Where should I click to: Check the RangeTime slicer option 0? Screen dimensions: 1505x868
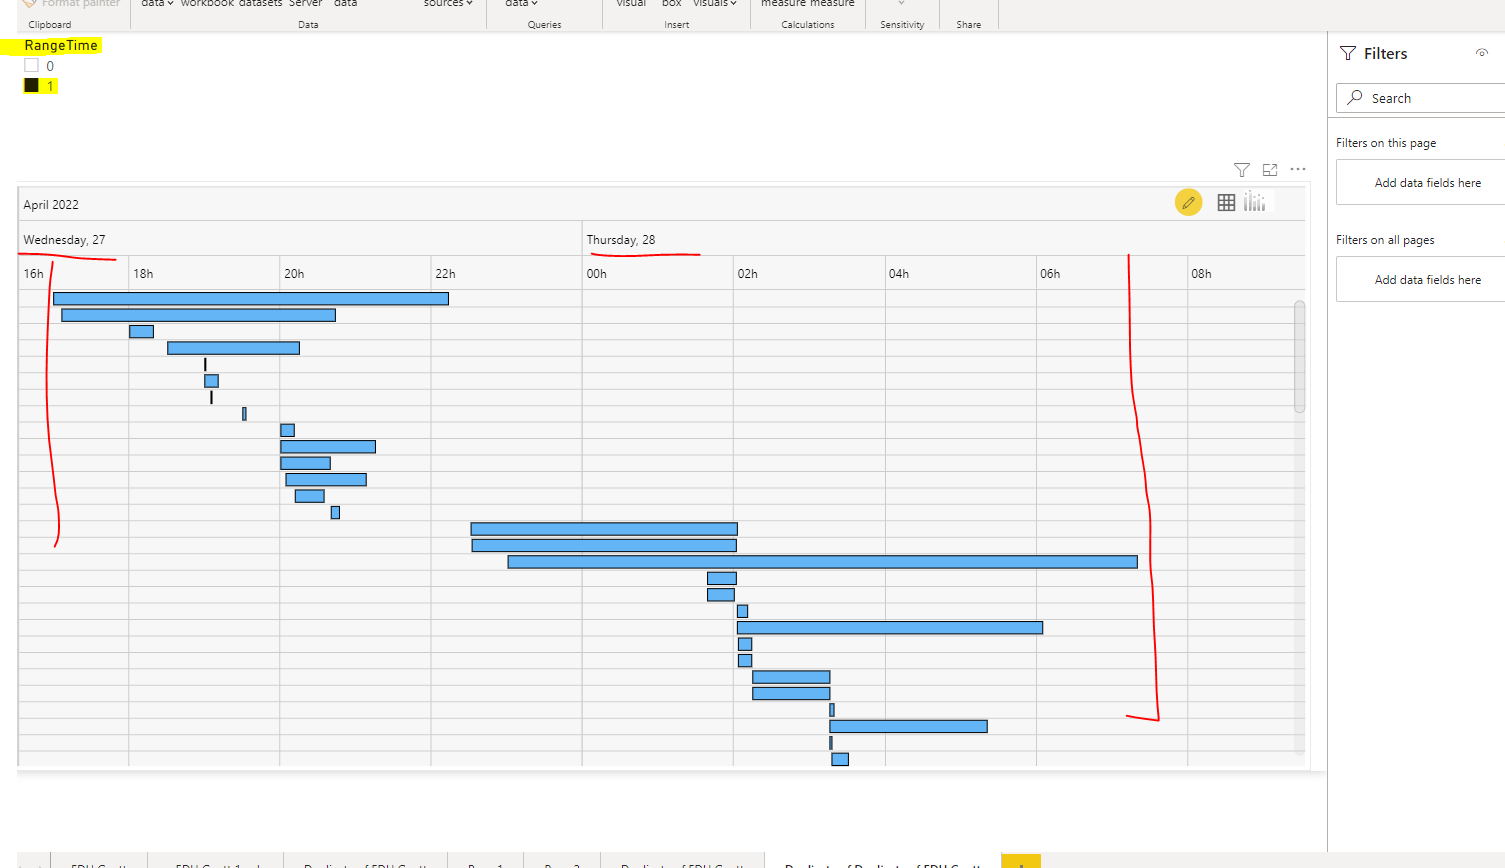31,65
